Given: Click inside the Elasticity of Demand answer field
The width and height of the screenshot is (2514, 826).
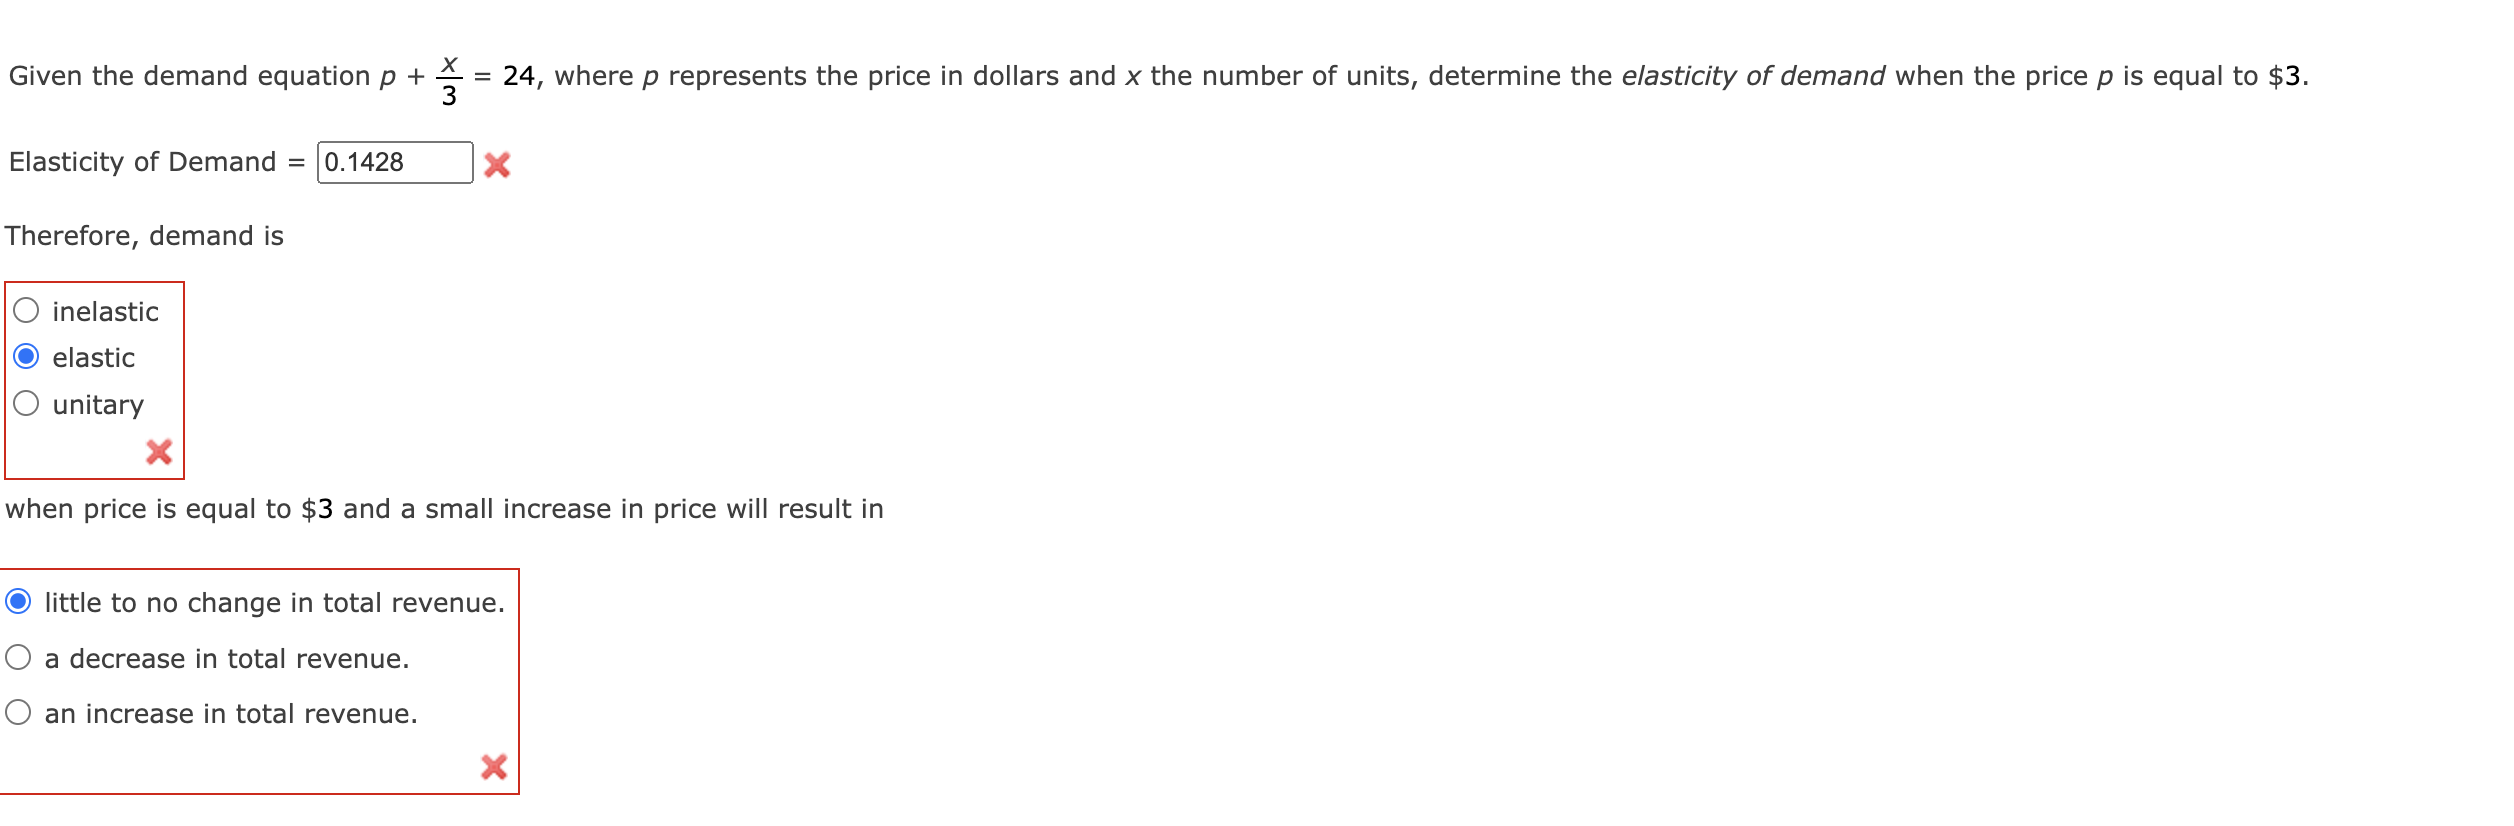Looking at the screenshot, I should 395,162.
